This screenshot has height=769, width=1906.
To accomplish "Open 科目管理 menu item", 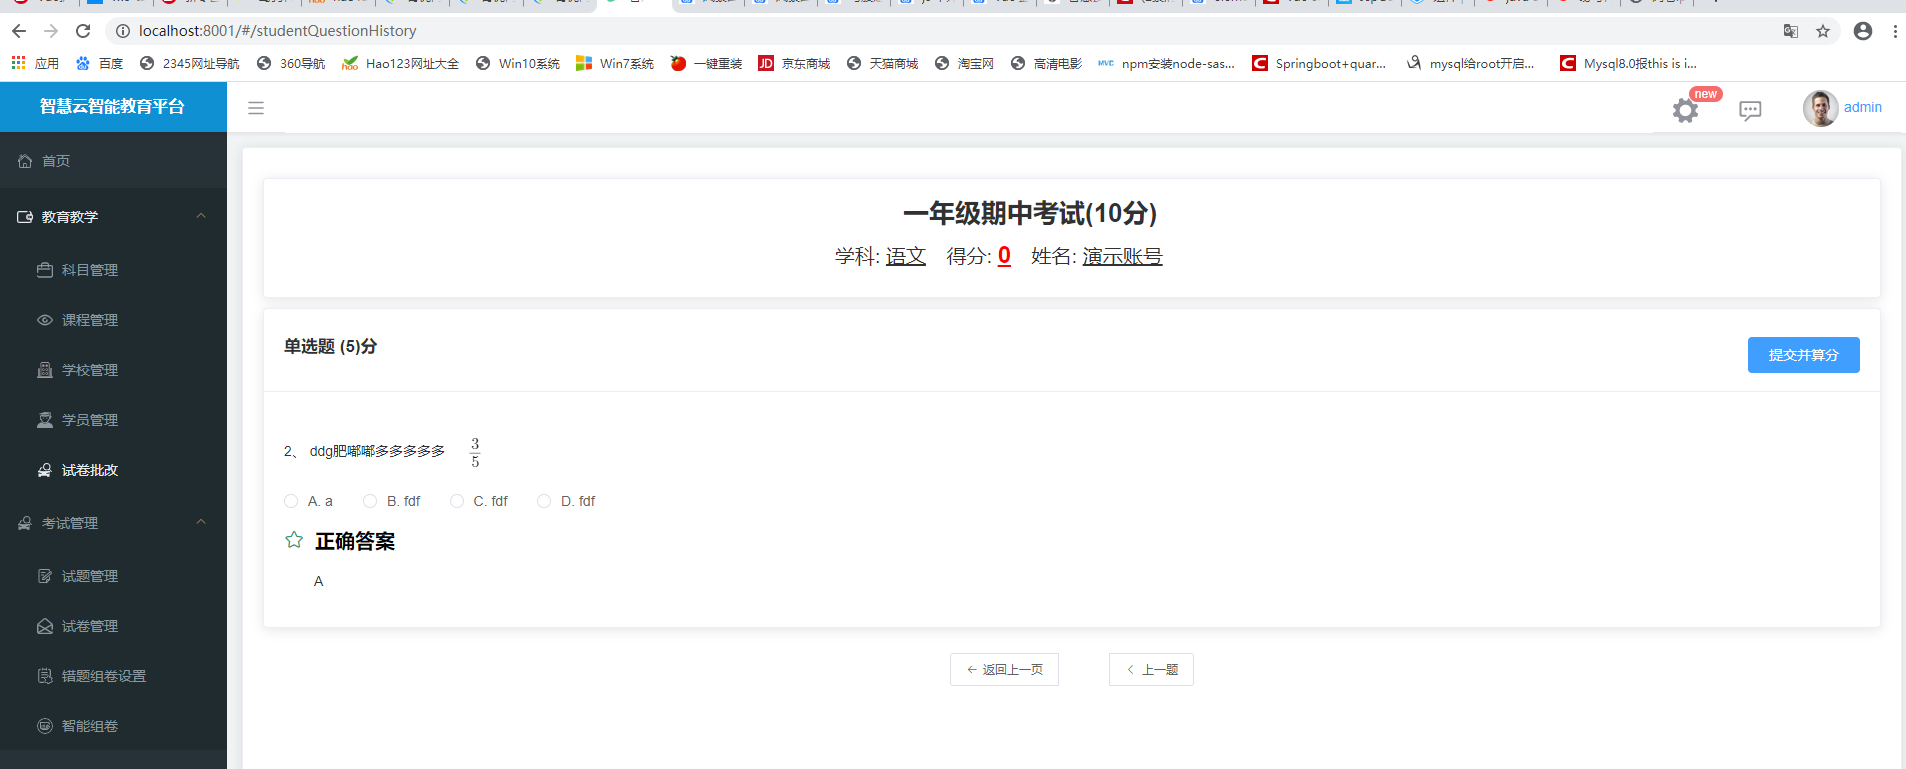I will (113, 270).
